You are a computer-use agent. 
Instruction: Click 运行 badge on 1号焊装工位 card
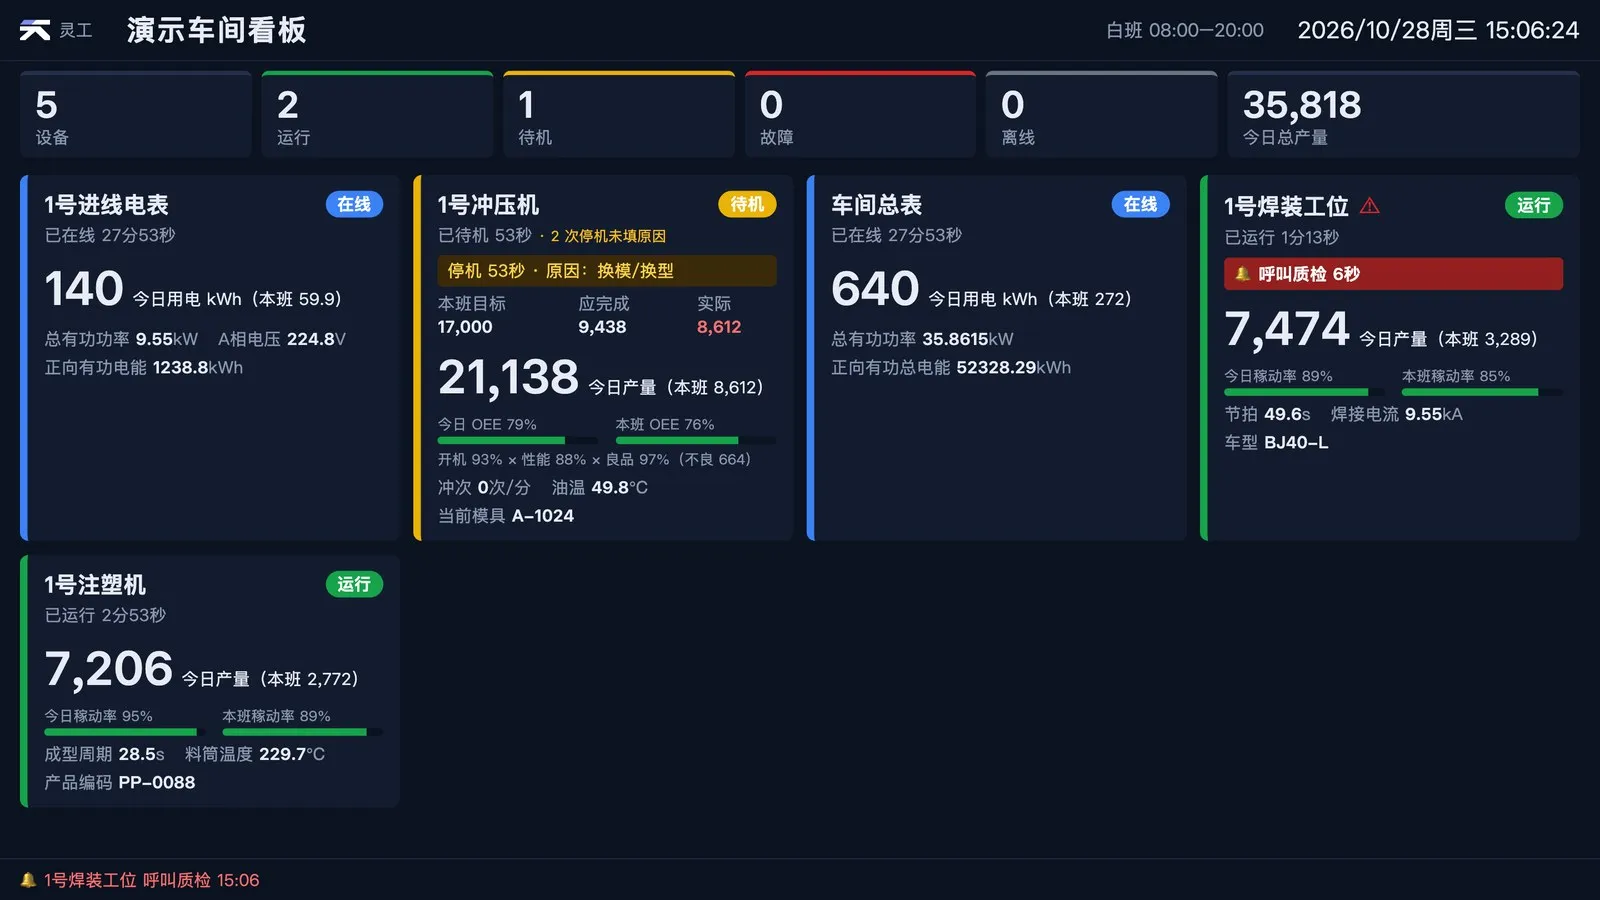1533,205
